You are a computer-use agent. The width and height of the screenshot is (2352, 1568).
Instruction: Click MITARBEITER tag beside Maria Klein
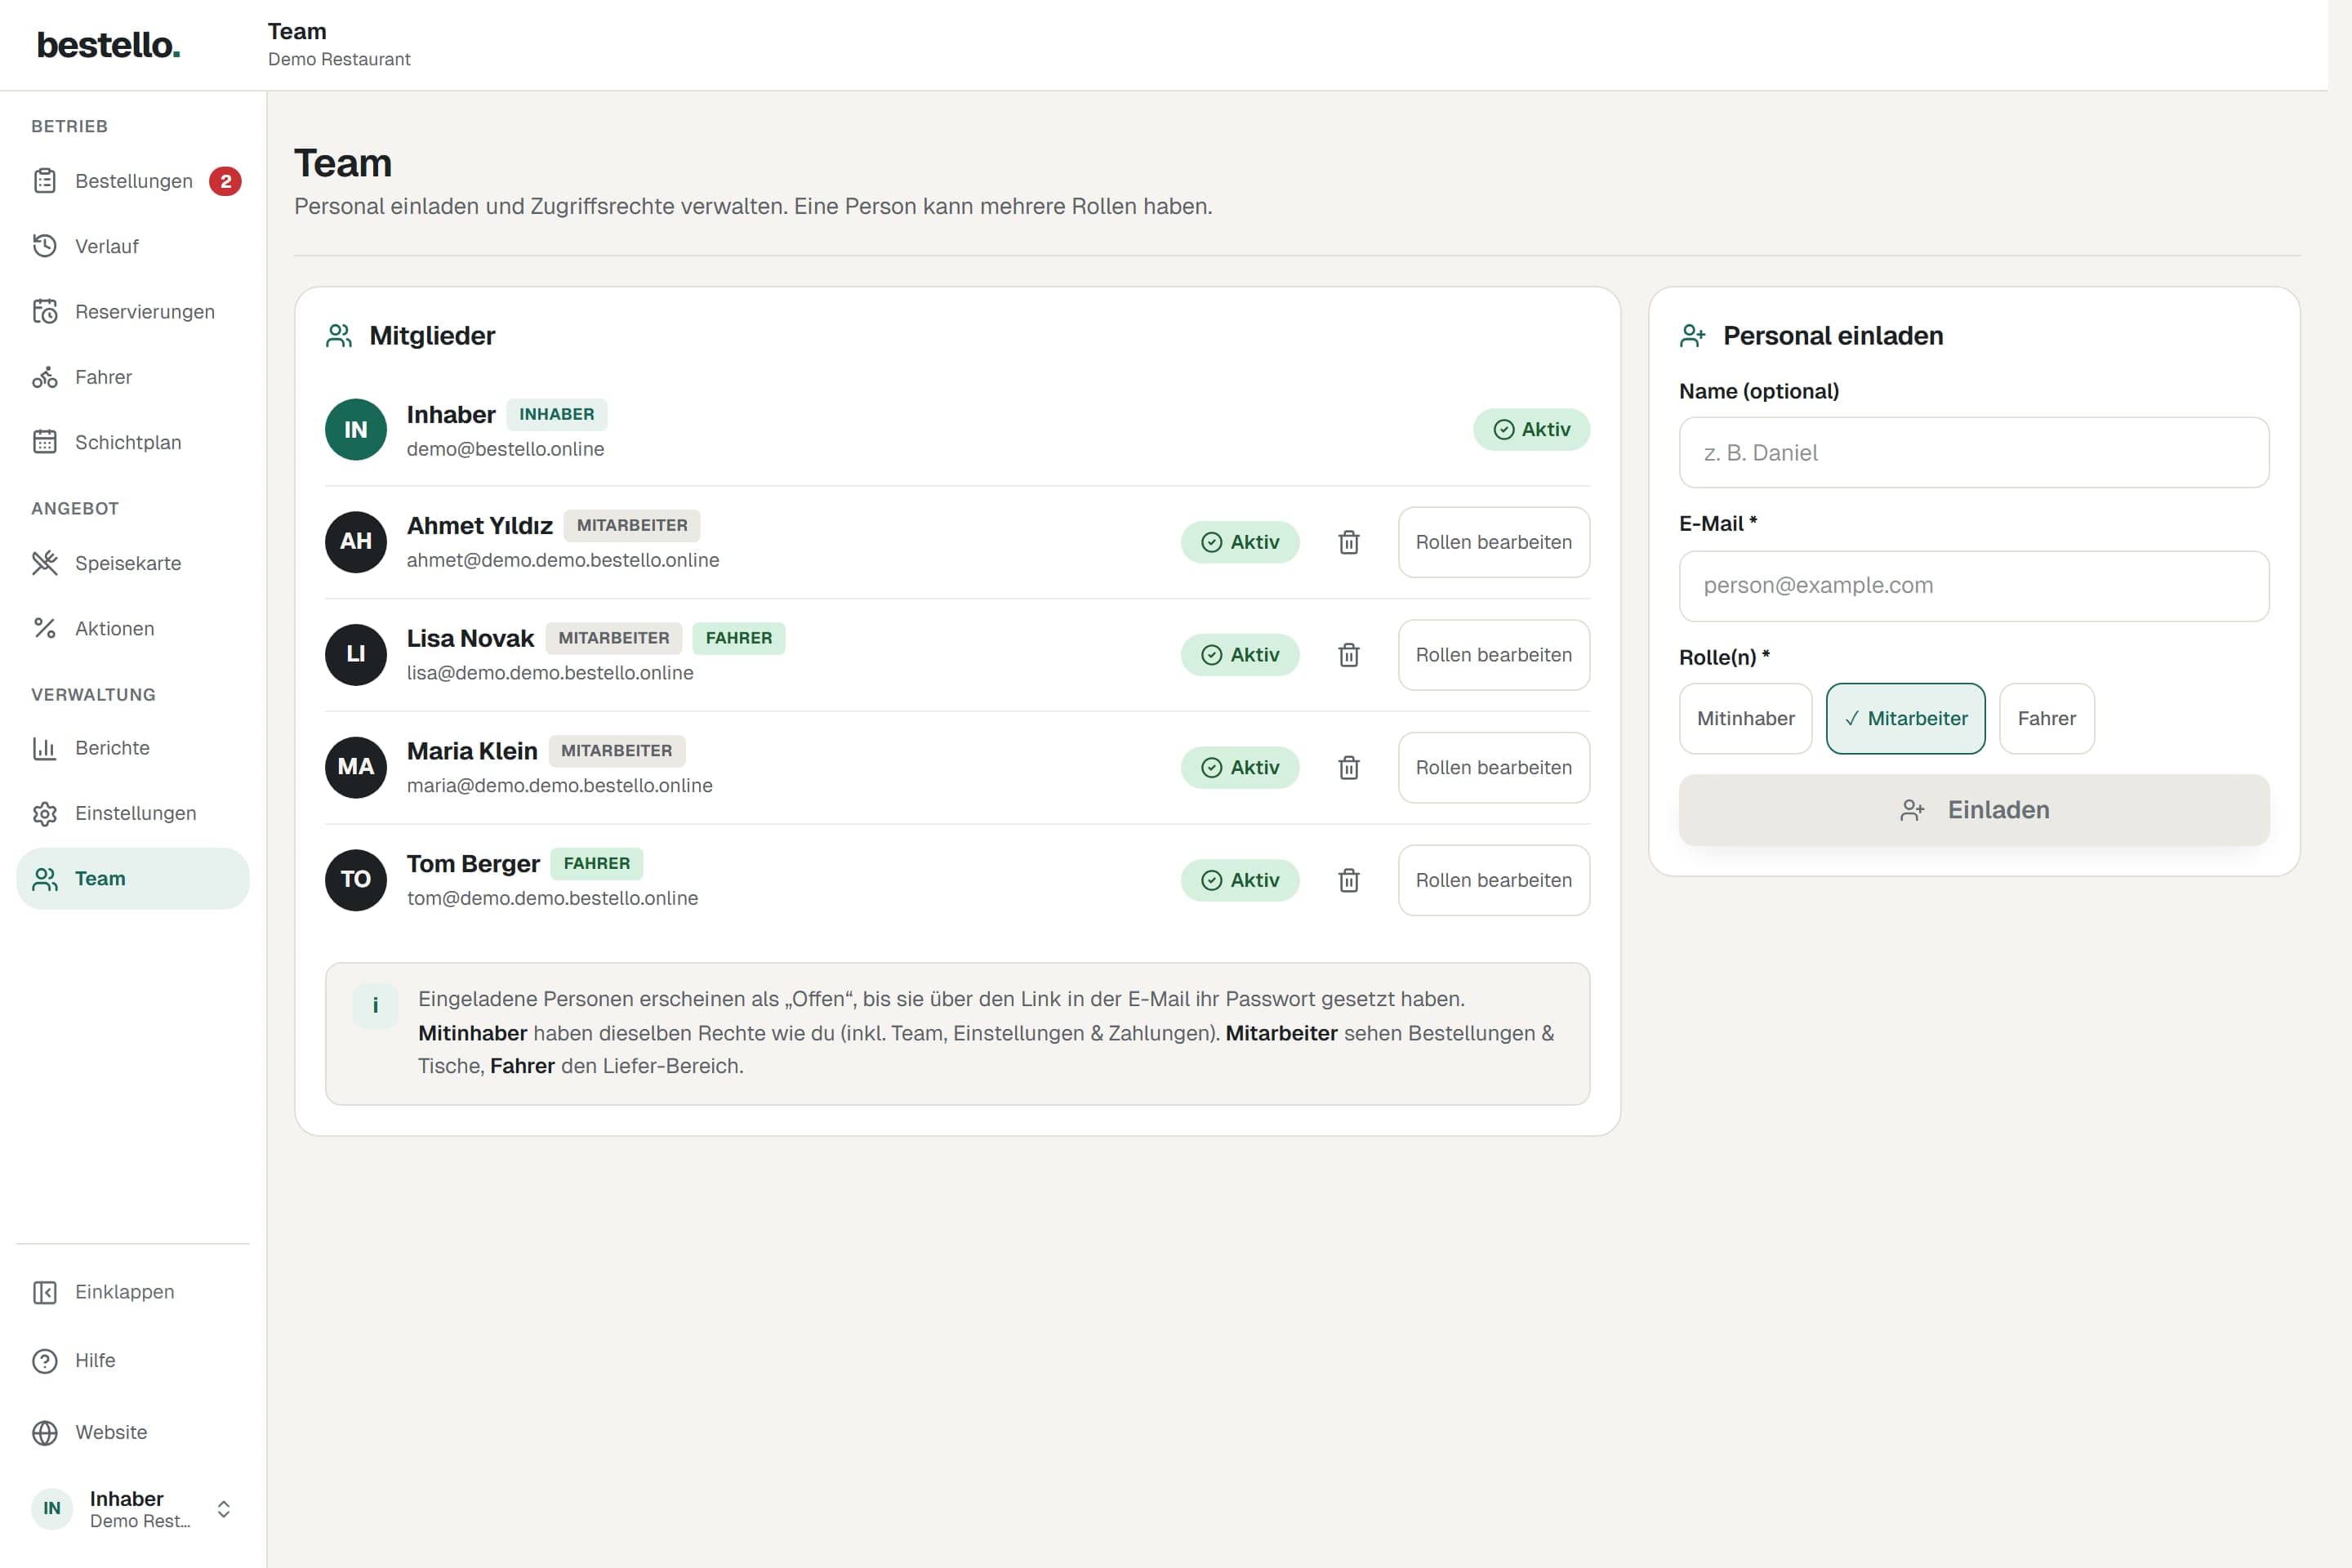(x=616, y=751)
